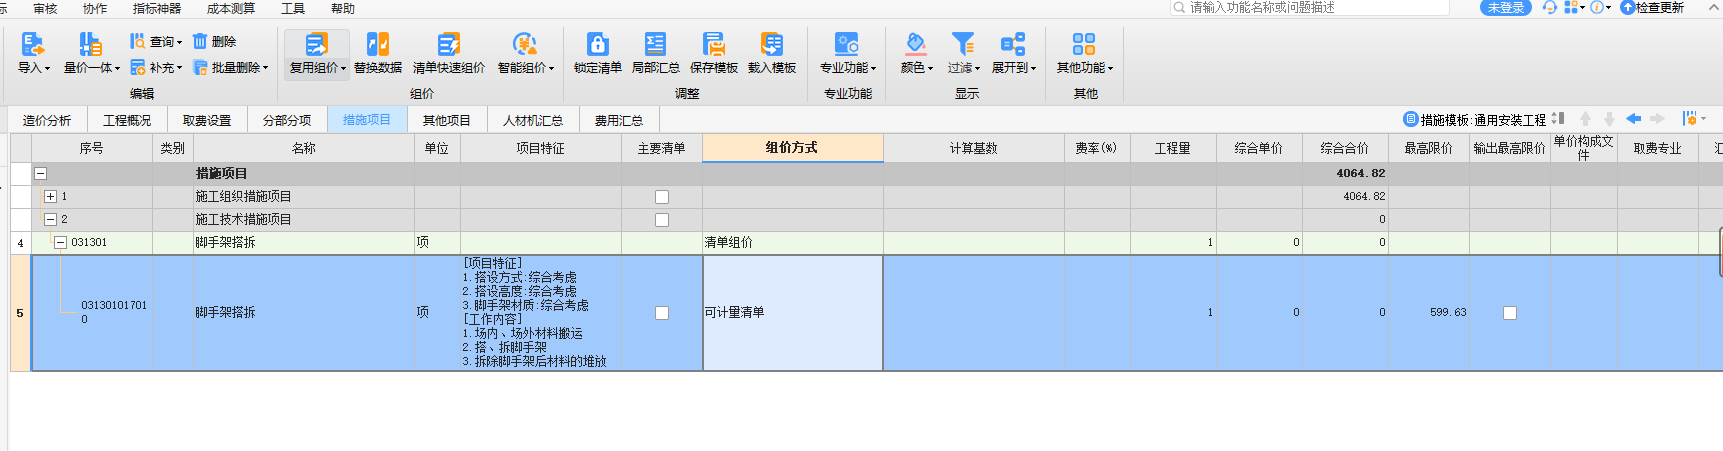This screenshot has height=451, width=1723.
Task: Switch to the 人材机汇总 tab
Action: pos(533,120)
